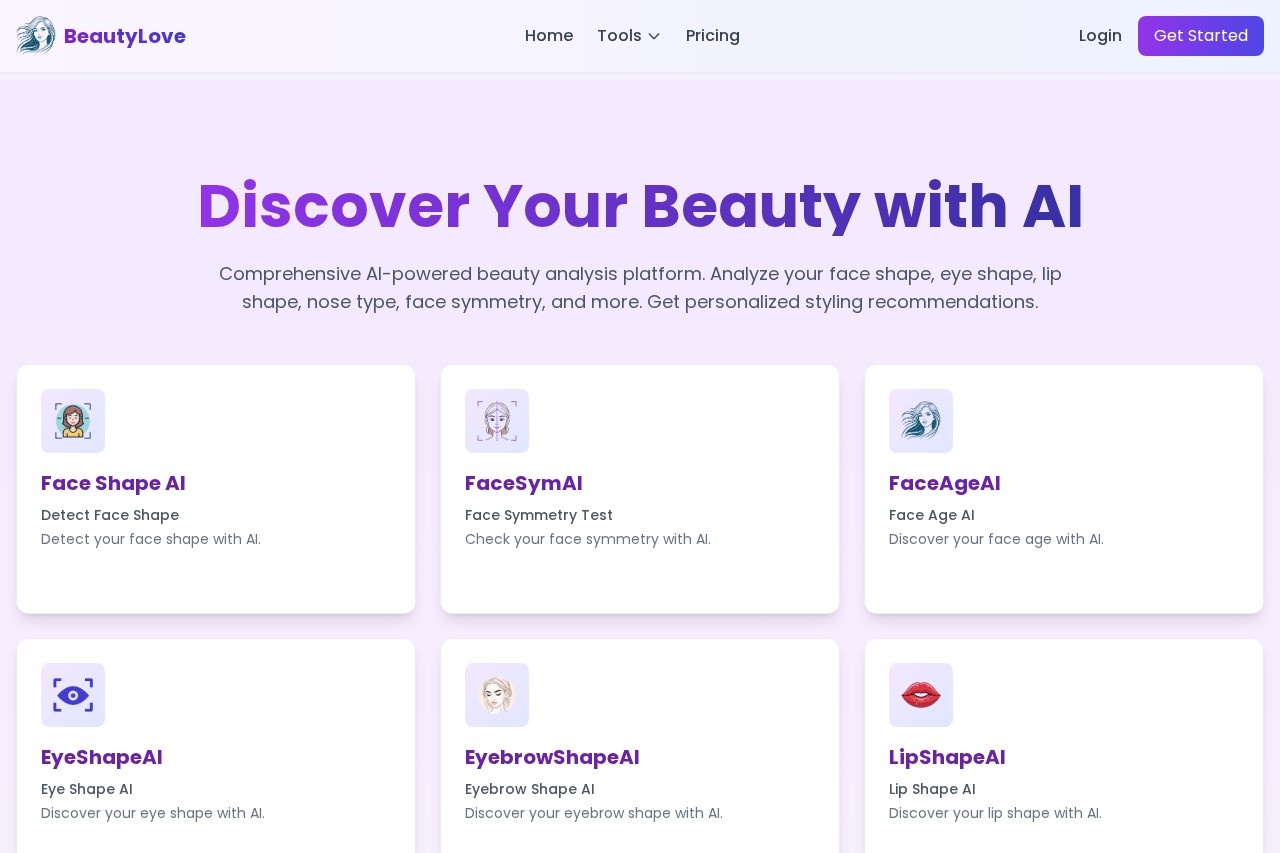Open the FaceAgeAI link

(944, 484)
